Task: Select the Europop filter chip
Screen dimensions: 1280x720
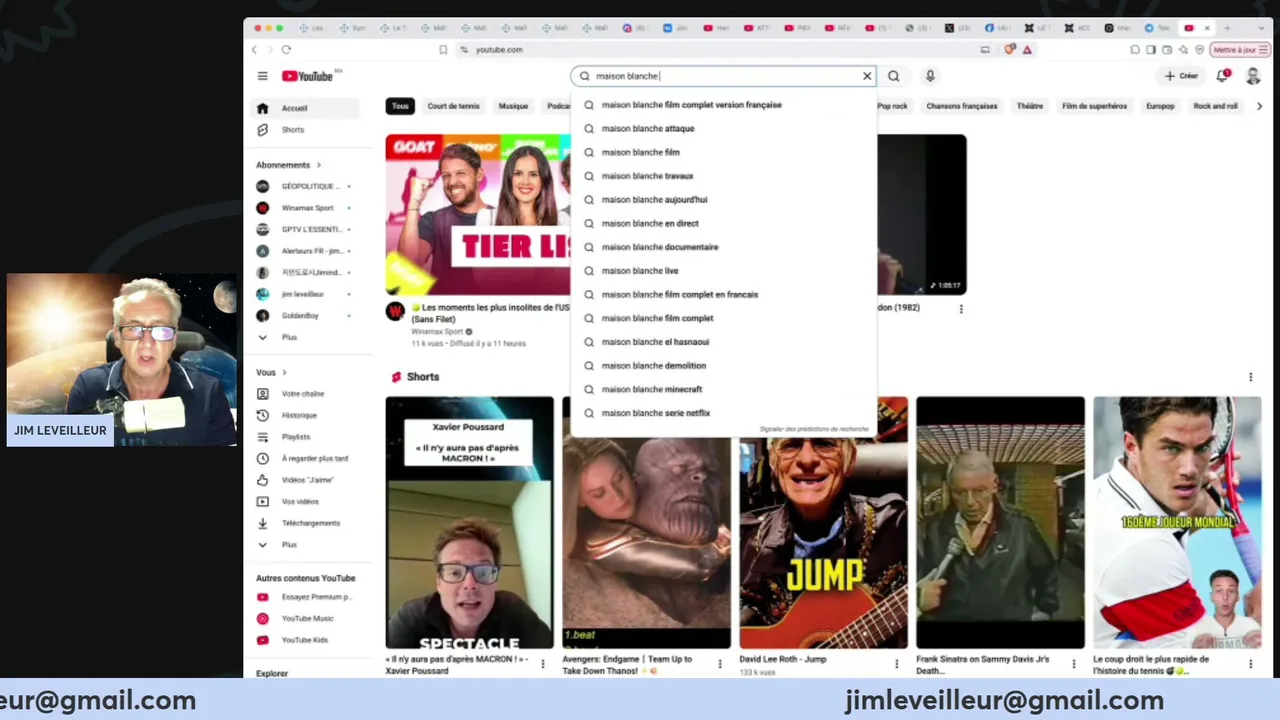Action: click(1160, 106)
